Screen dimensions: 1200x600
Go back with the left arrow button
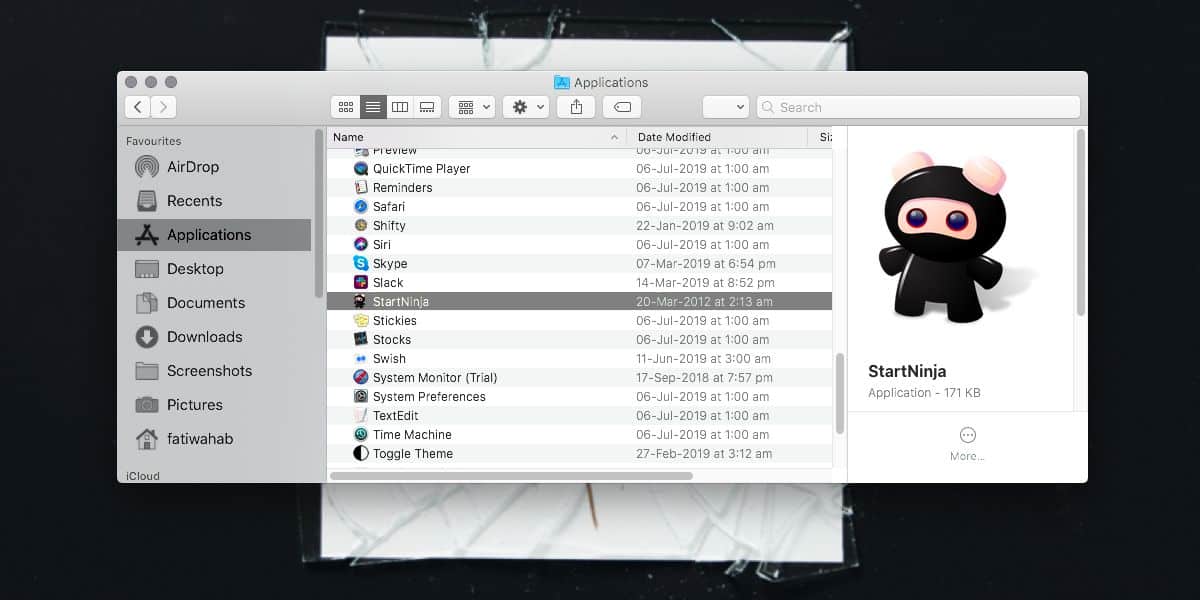tap(138, 107)
